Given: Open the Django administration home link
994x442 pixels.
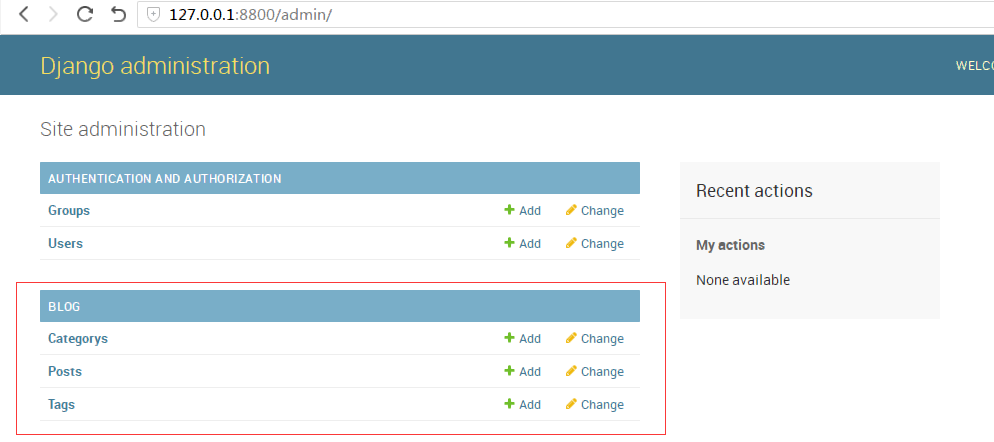Looking at the screenshot, I should point(155,66).
